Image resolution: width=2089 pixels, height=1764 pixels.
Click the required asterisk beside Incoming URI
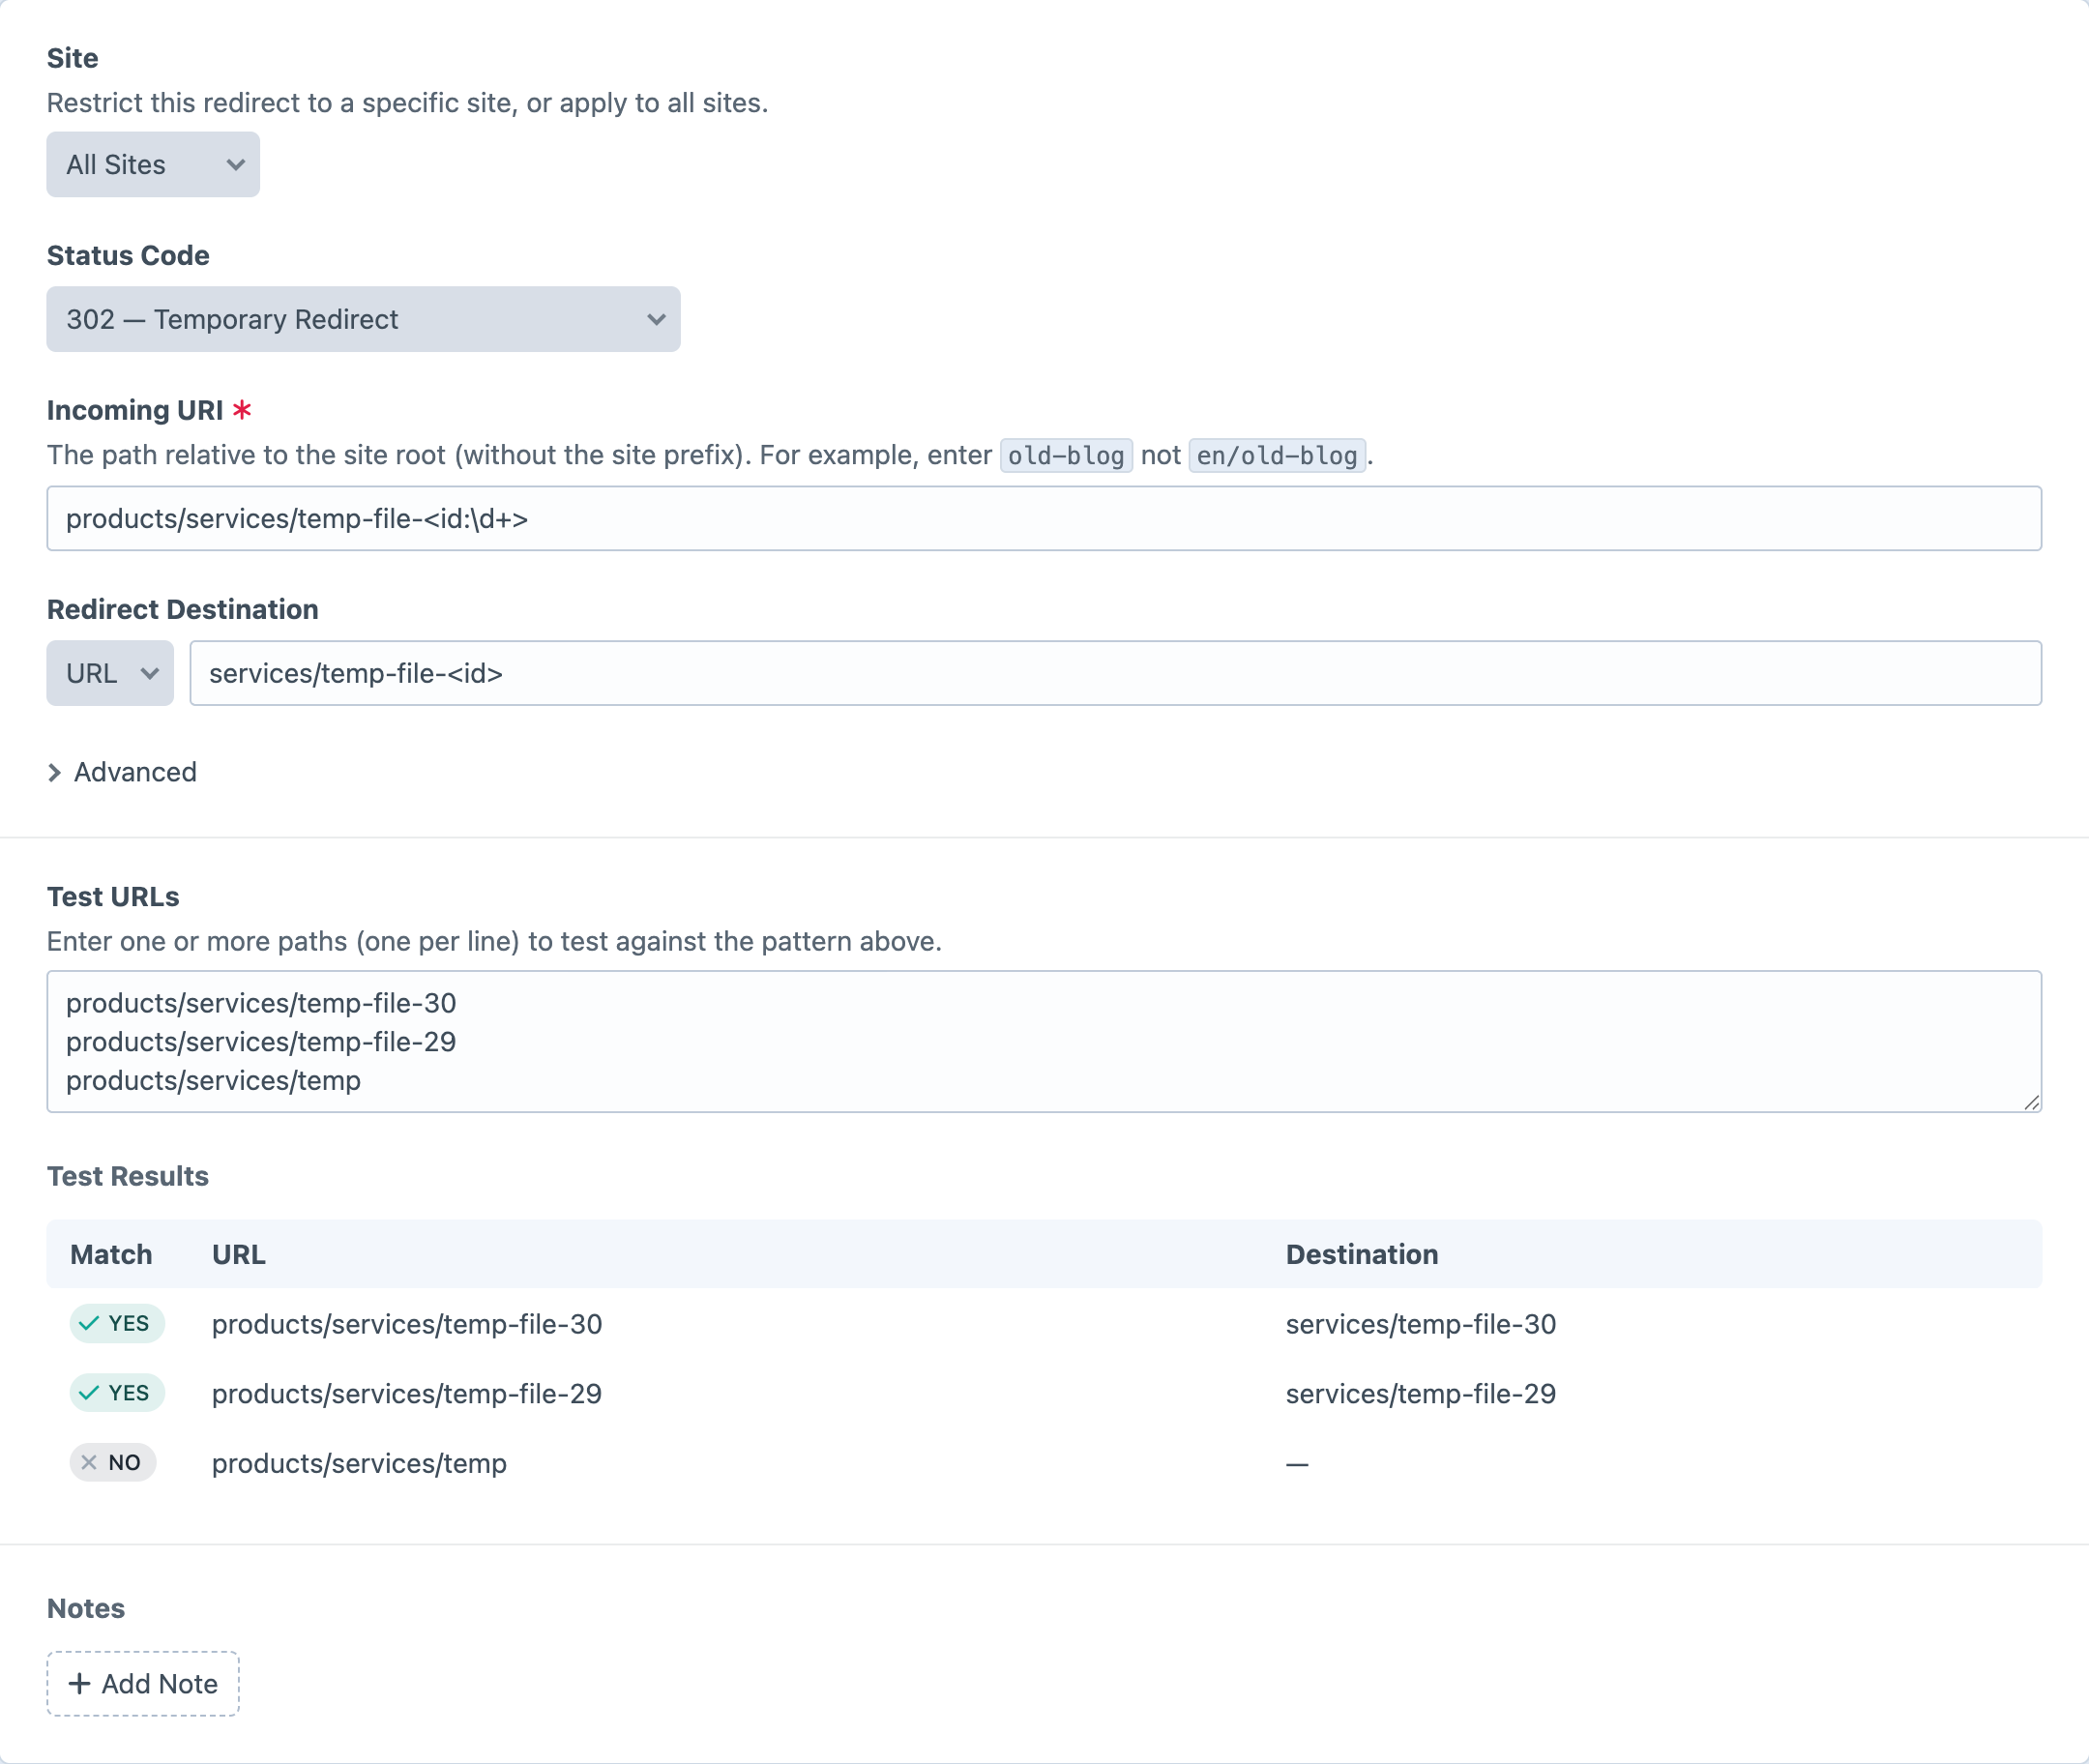[242, 409]
